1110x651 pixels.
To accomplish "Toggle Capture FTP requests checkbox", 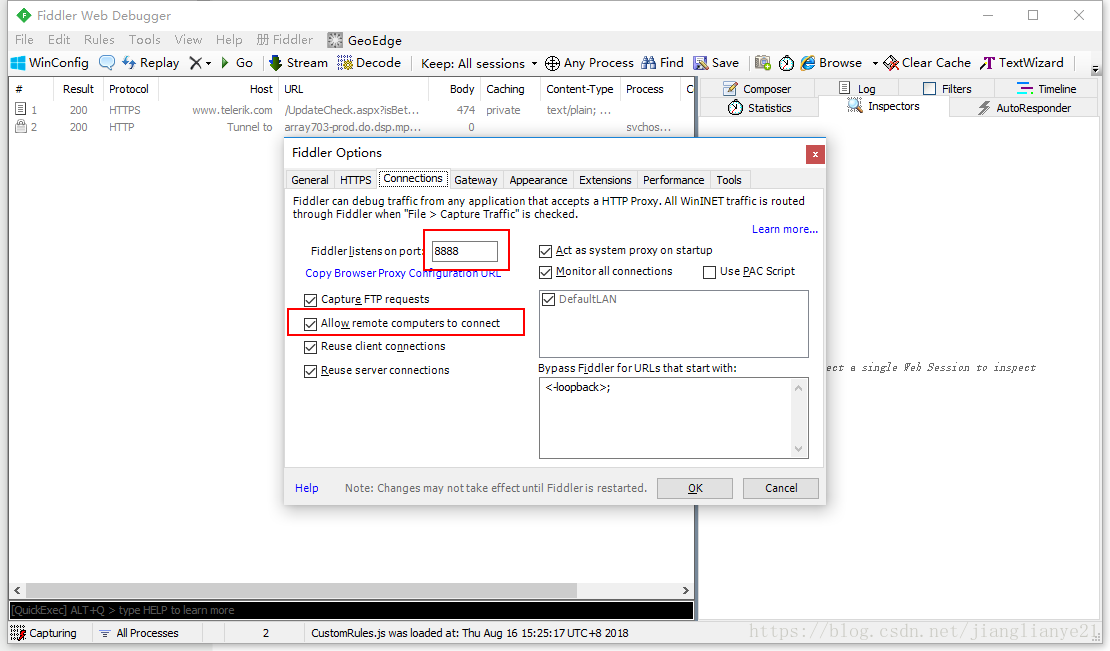I will (310, 300).
